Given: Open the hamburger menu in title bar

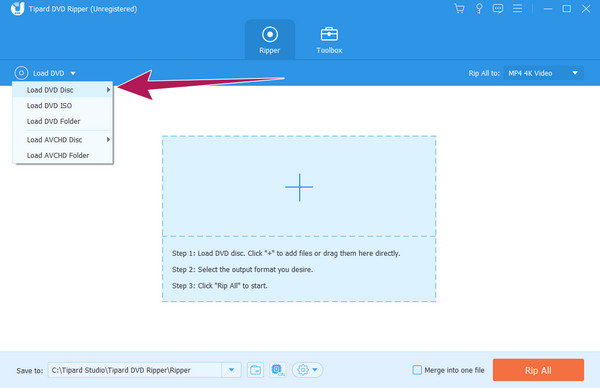Looking at the screenshot, I should click(x=517, y=8).
